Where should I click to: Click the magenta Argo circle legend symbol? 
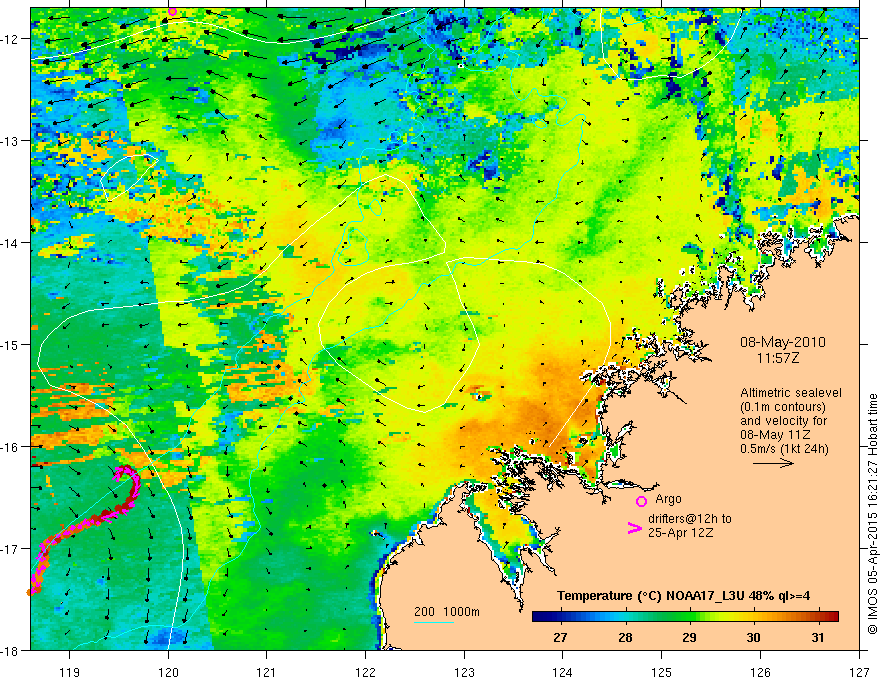coord(641,501)
